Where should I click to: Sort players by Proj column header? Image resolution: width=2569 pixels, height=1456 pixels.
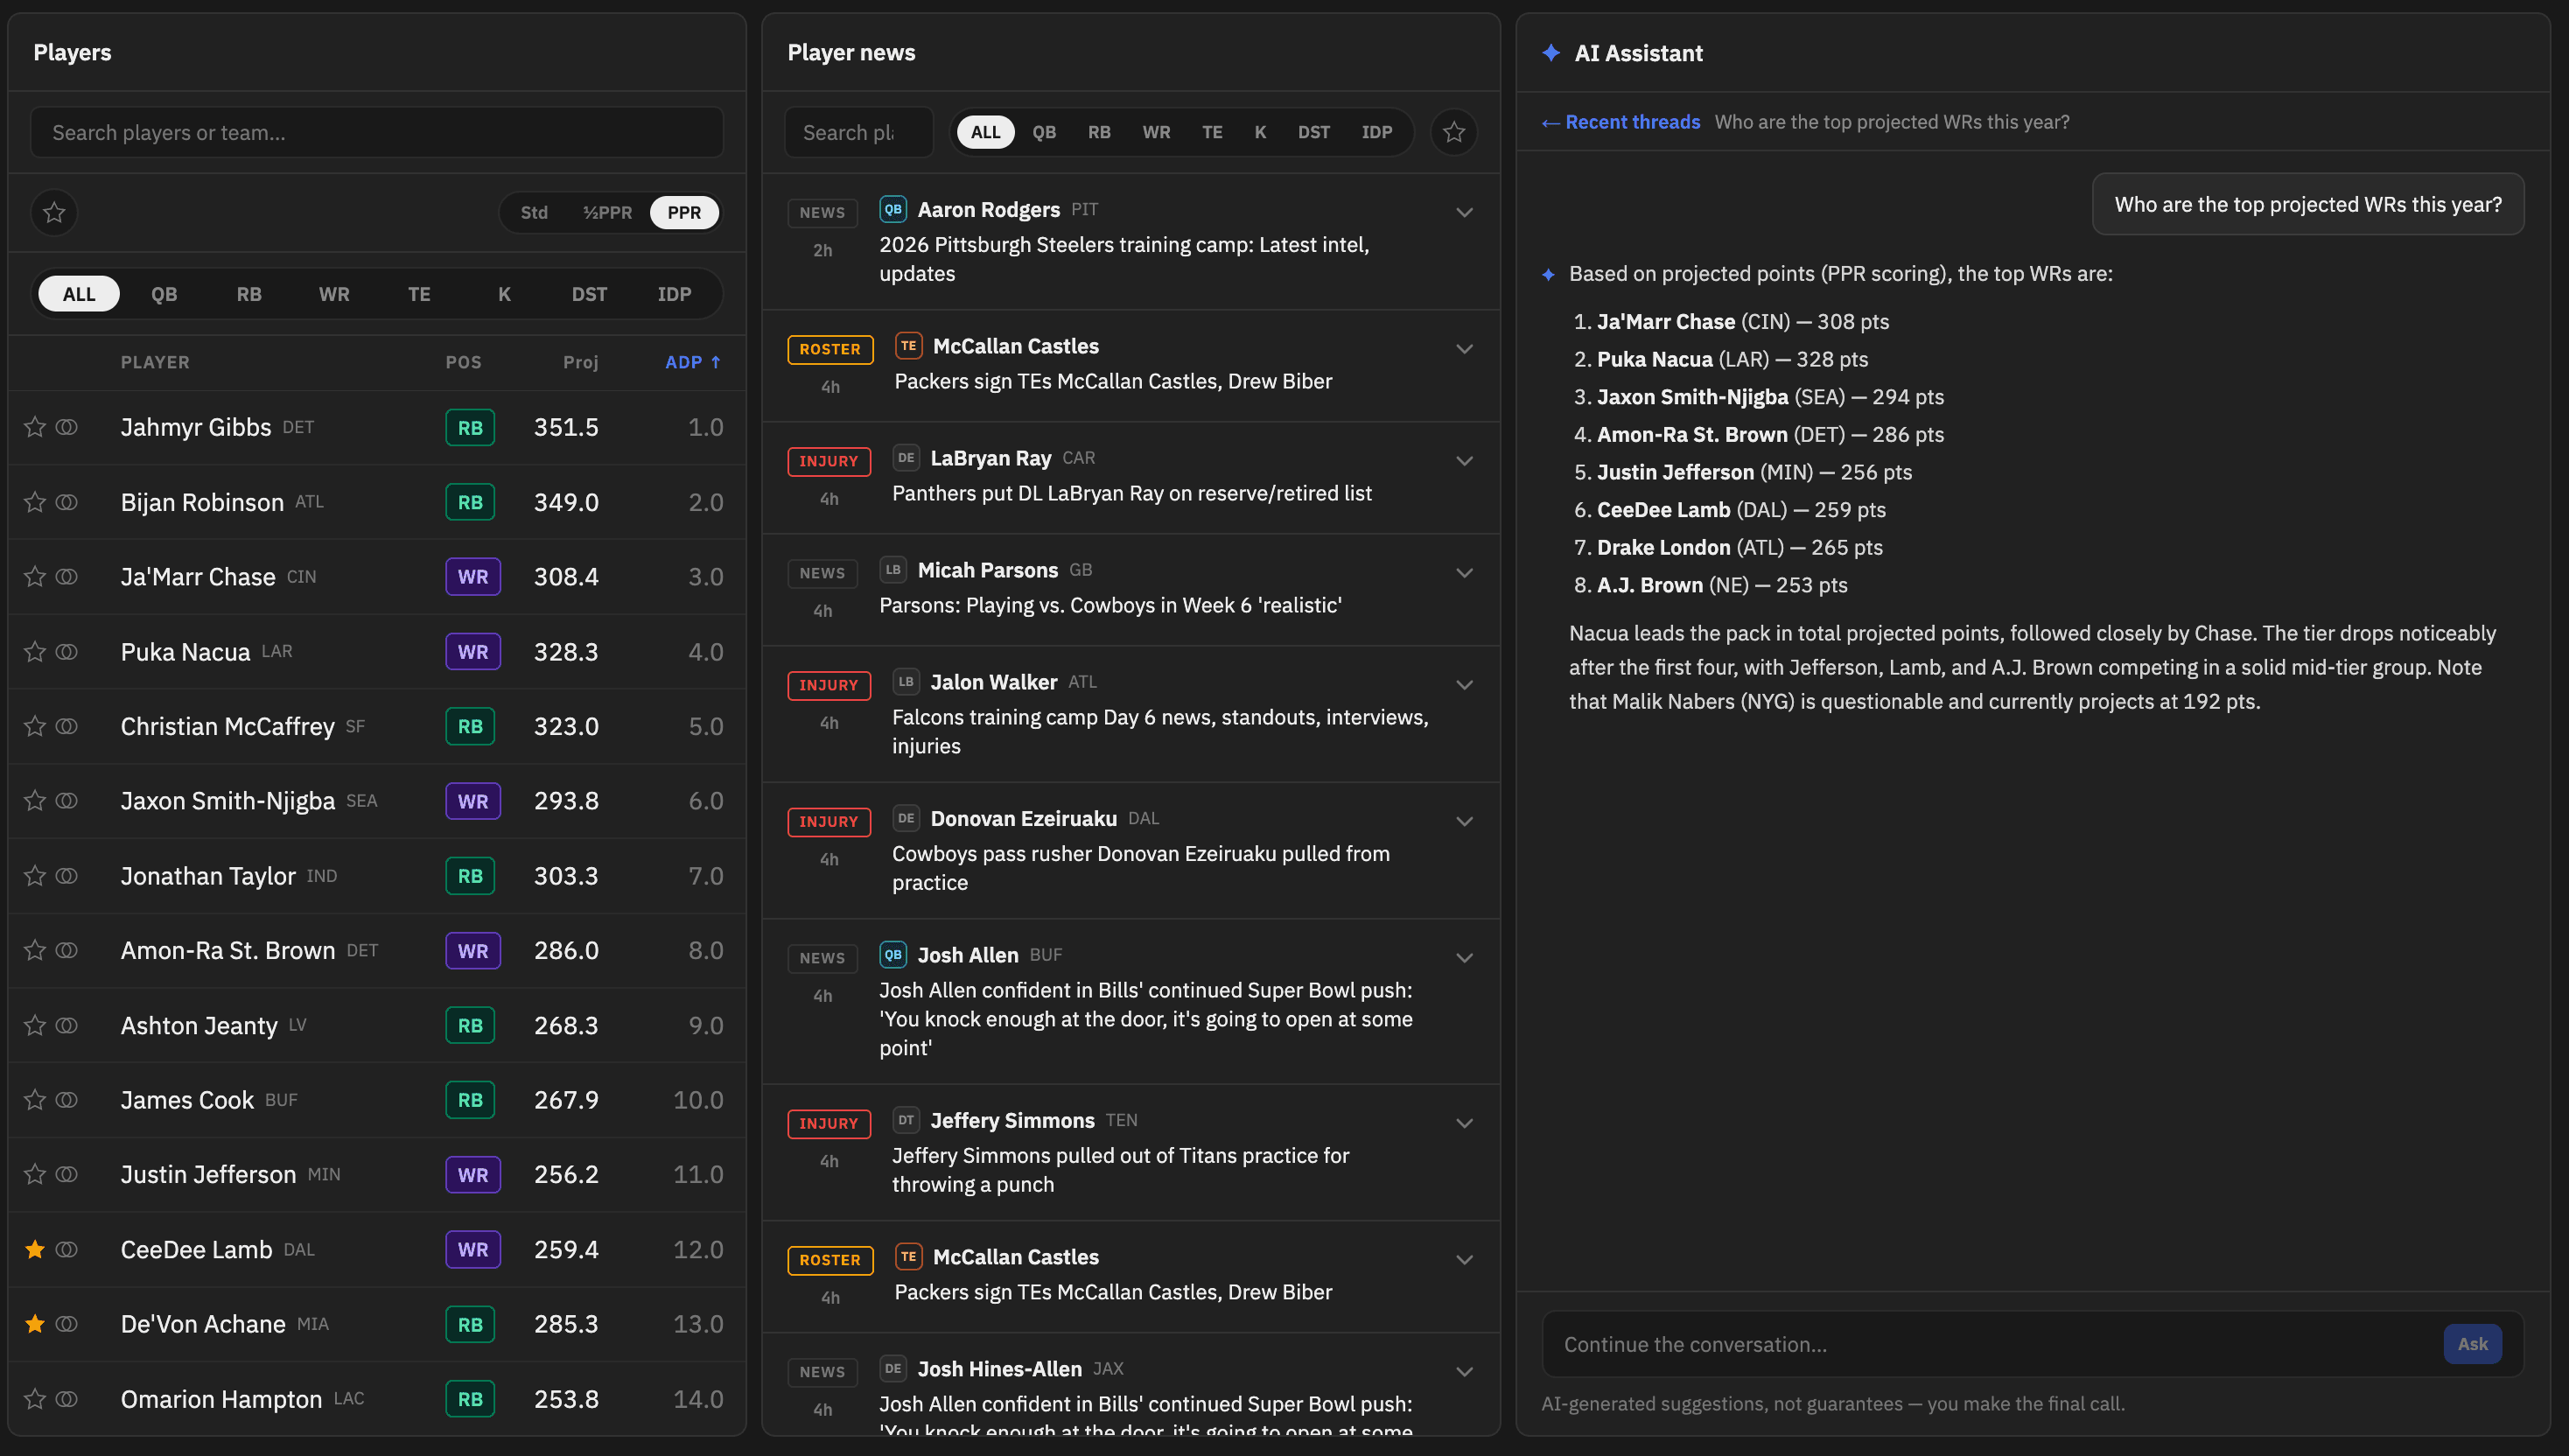tap(580, 362)
